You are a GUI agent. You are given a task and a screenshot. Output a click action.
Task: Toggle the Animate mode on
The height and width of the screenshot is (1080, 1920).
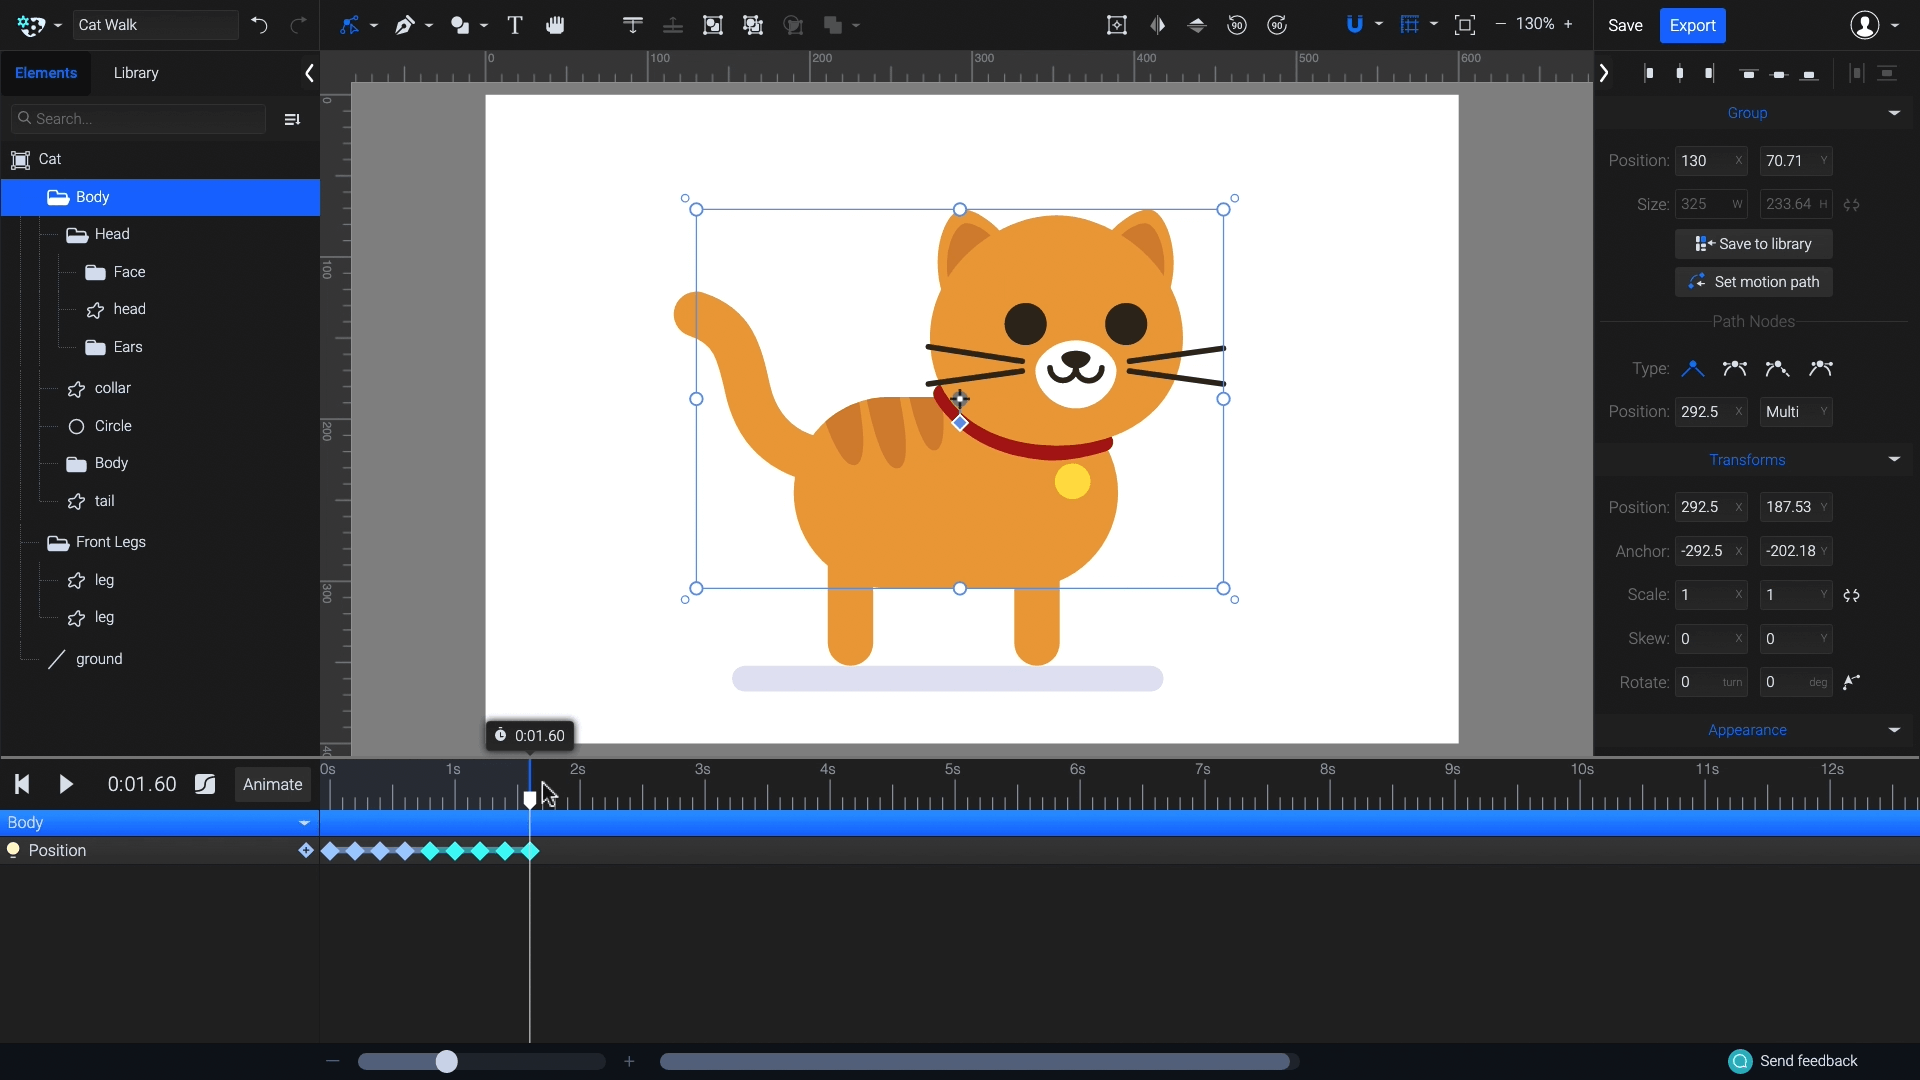[272, 785]
